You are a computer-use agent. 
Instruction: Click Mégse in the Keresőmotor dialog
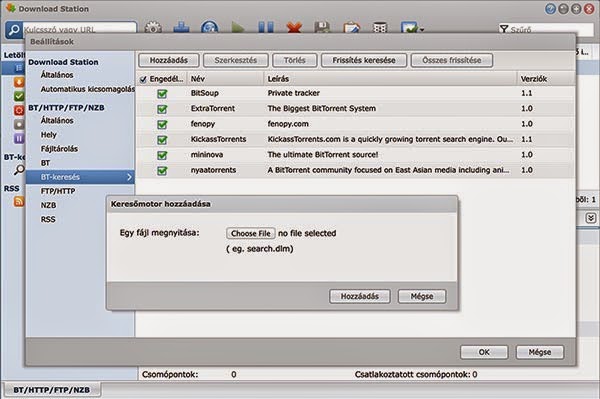pyautogui.click(x=422, y=296)
